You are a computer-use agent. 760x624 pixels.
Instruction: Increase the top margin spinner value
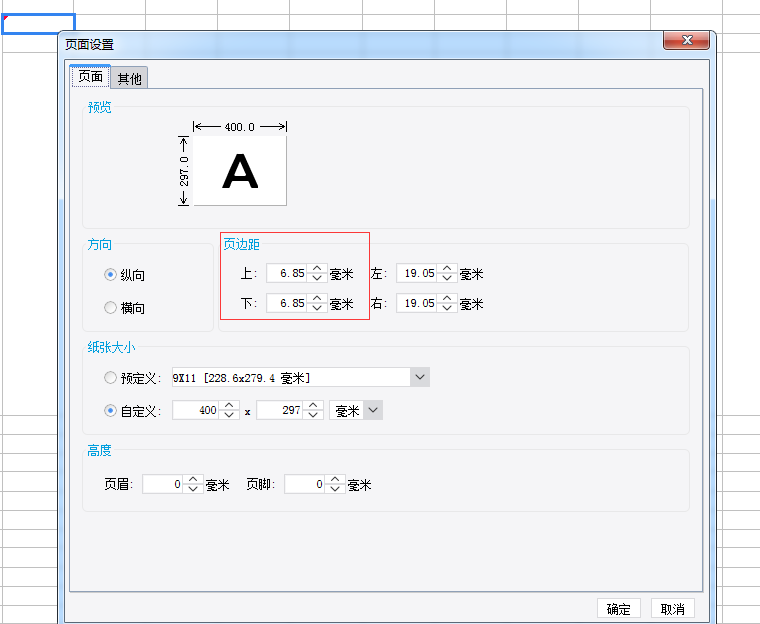[x=317, y=268]
